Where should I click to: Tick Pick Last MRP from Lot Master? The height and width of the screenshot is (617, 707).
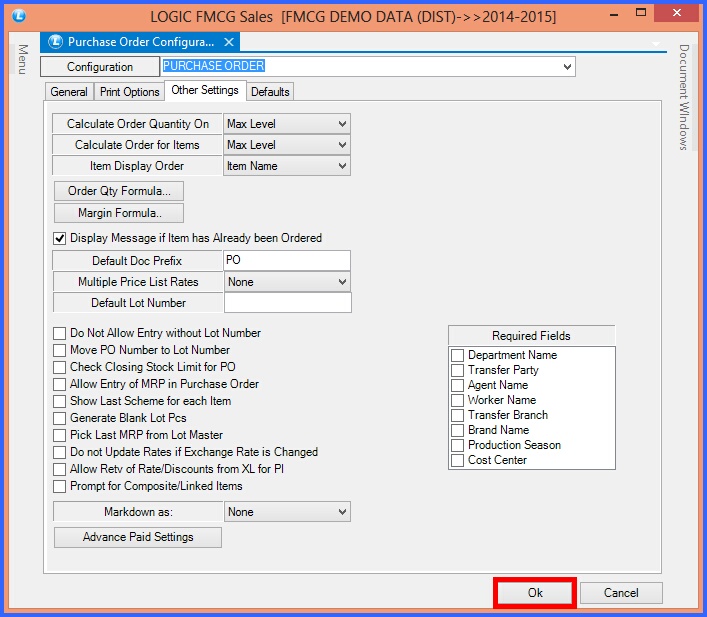pos(60,435)
